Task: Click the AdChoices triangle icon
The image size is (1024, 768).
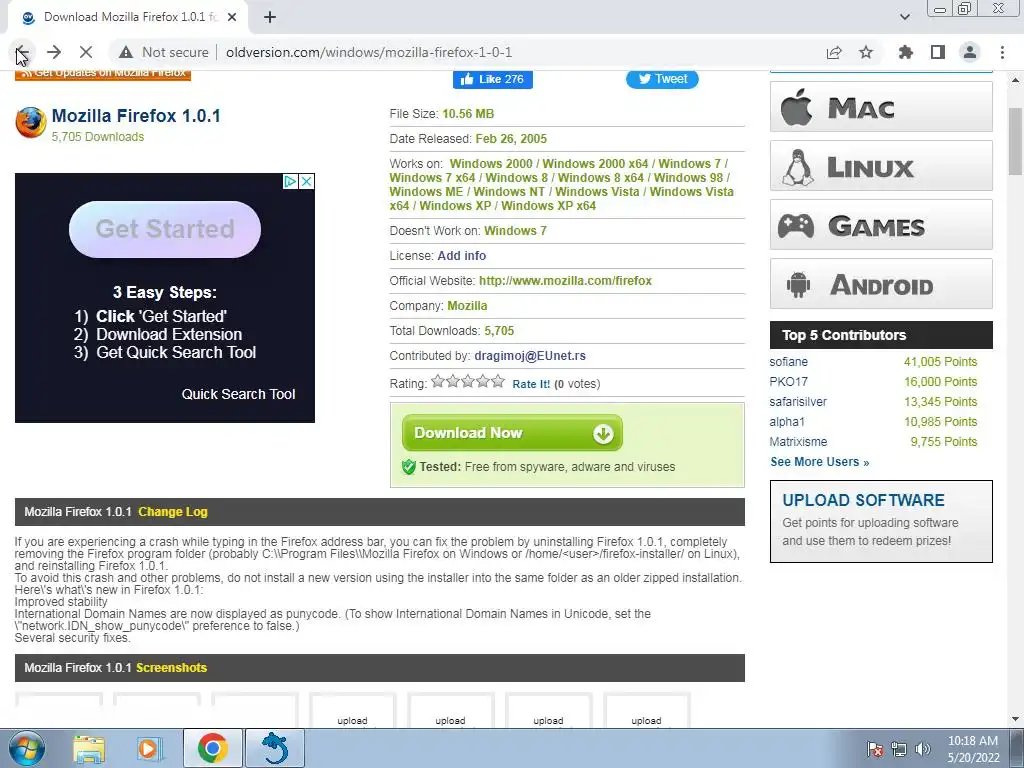Action: click(291, 182)
